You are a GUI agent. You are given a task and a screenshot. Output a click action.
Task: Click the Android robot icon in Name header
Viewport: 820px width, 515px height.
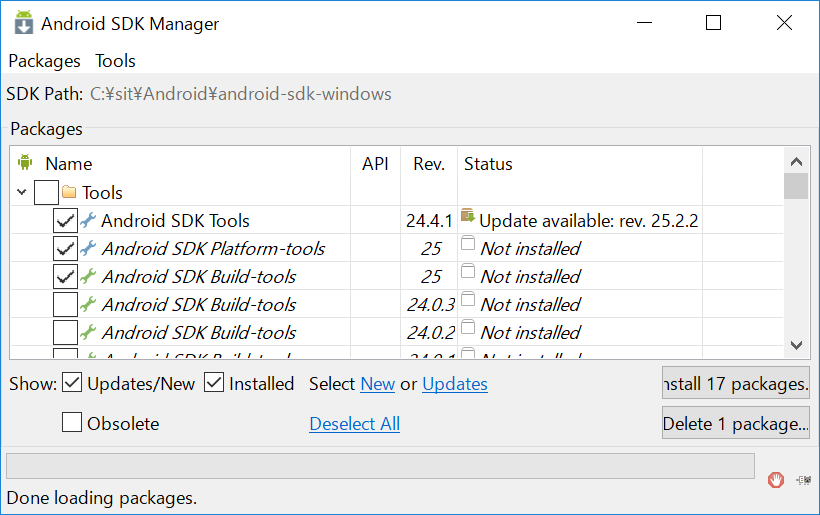25,162
